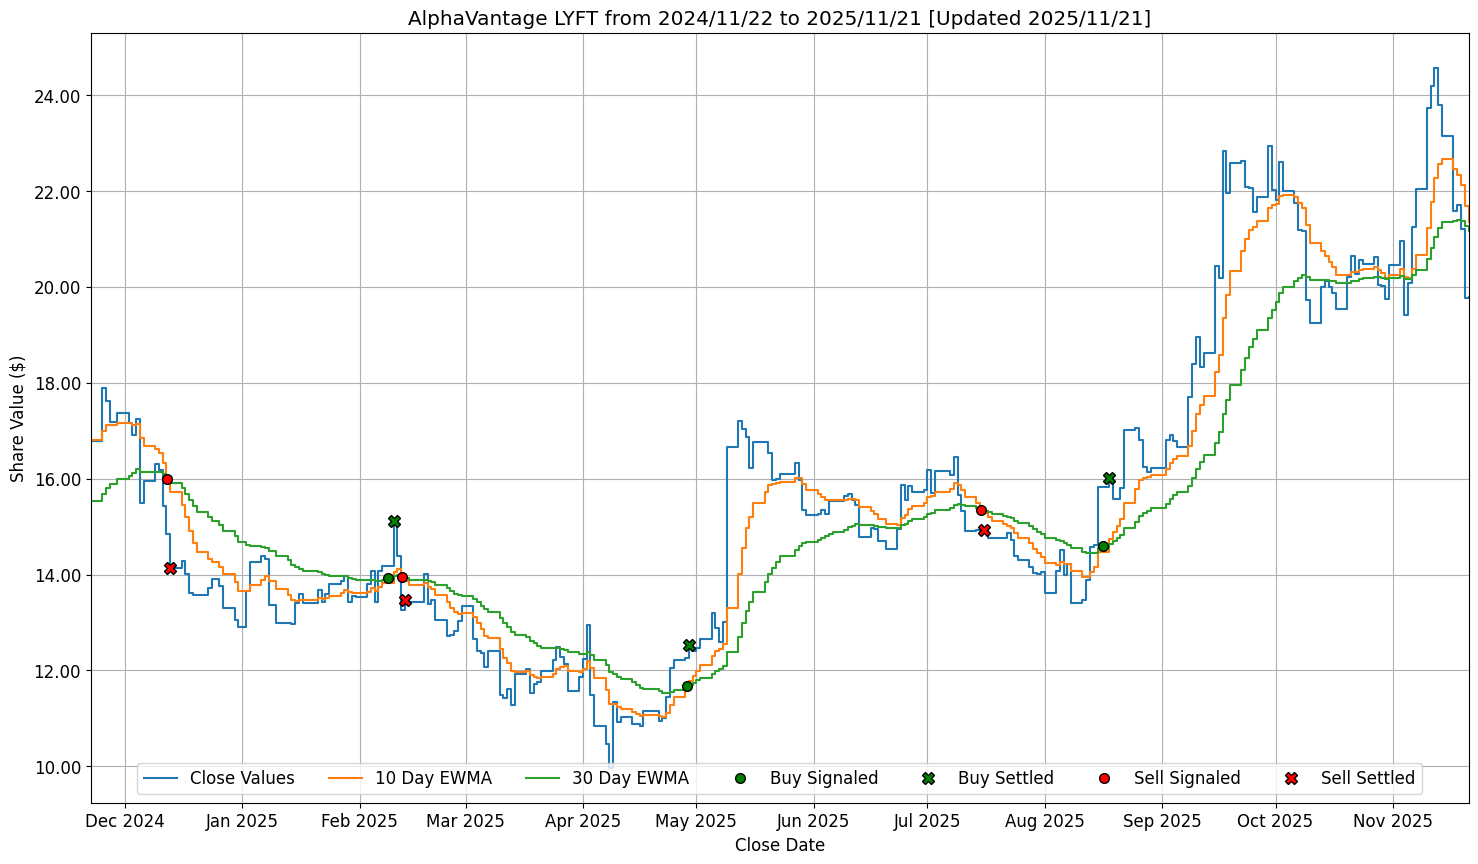Click the Sell Settled marker in July 2025

[984, 530]
